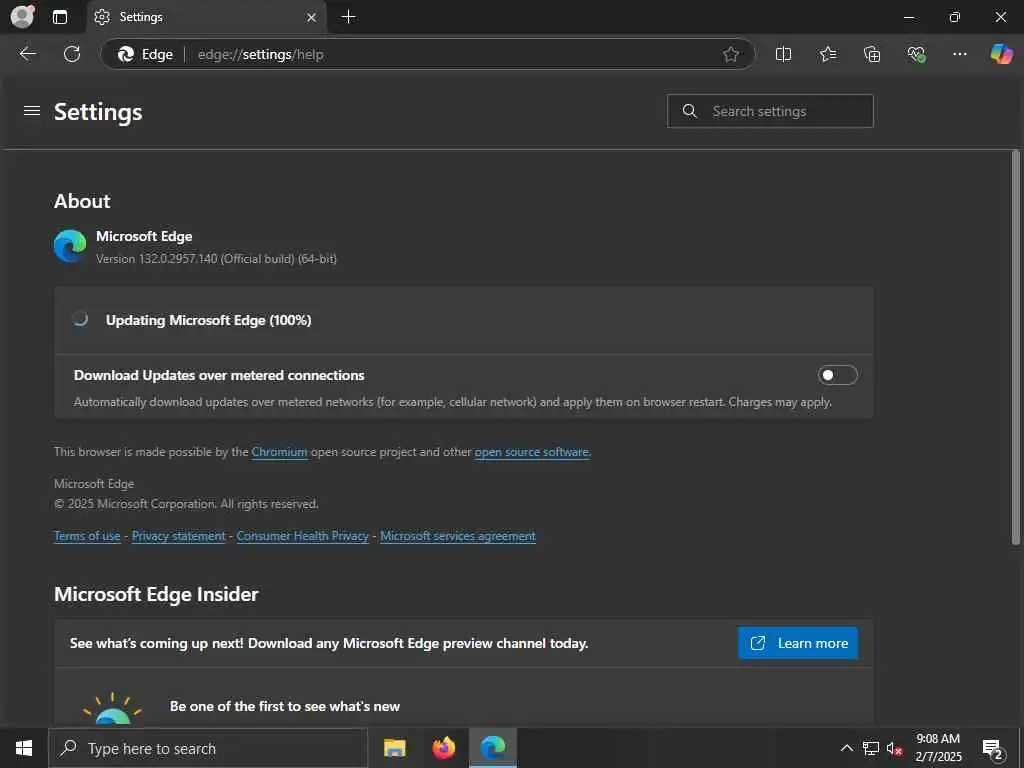Toggle Download Updates over metered connections

point(837,375)
